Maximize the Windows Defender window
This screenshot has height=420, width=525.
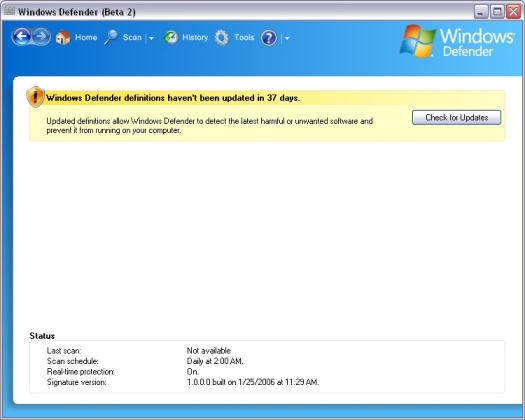[x=497, y=12]
